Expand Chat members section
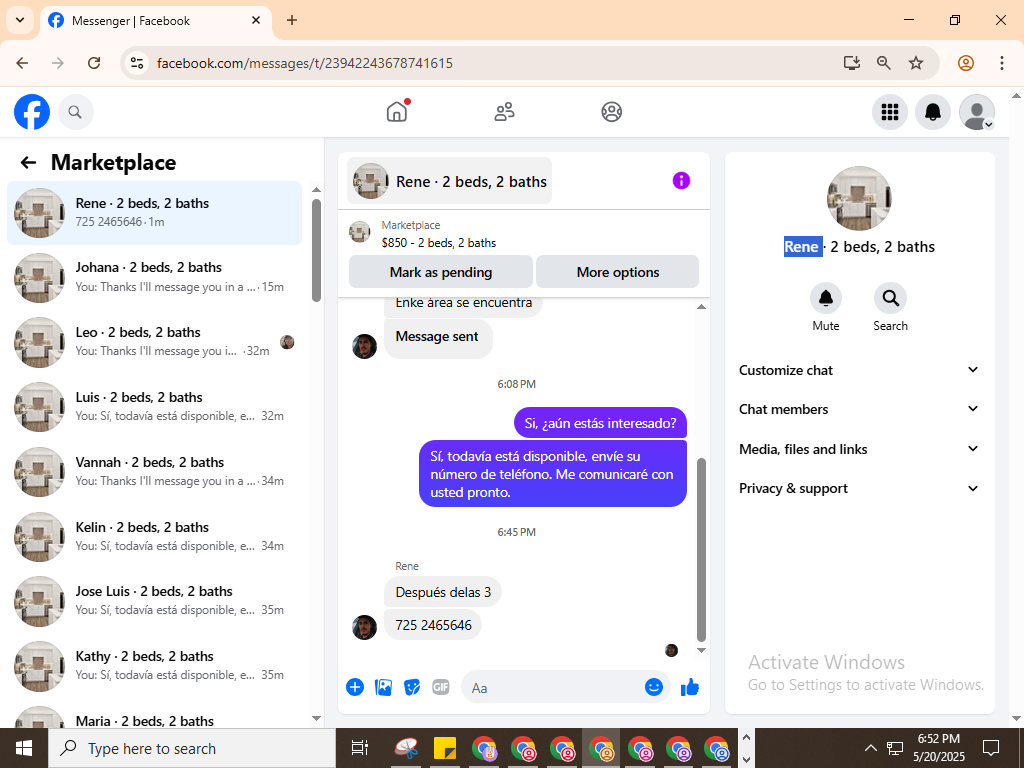Screen dimensions: 1024x768 [x=859, y=409]
